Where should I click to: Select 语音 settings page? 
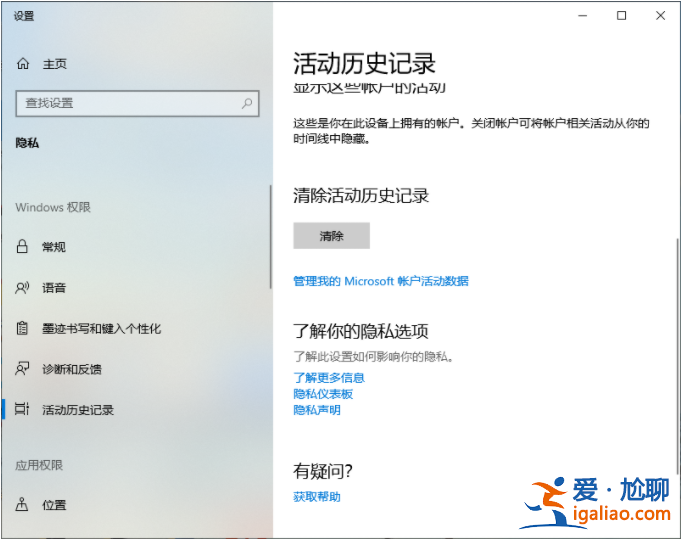pos(54,288)
